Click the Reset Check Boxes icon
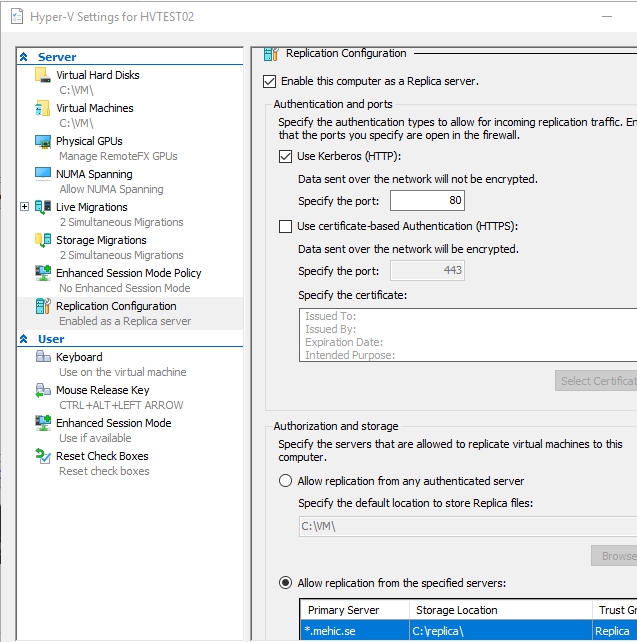Screen dimensions: 637x642 (42, 456)
